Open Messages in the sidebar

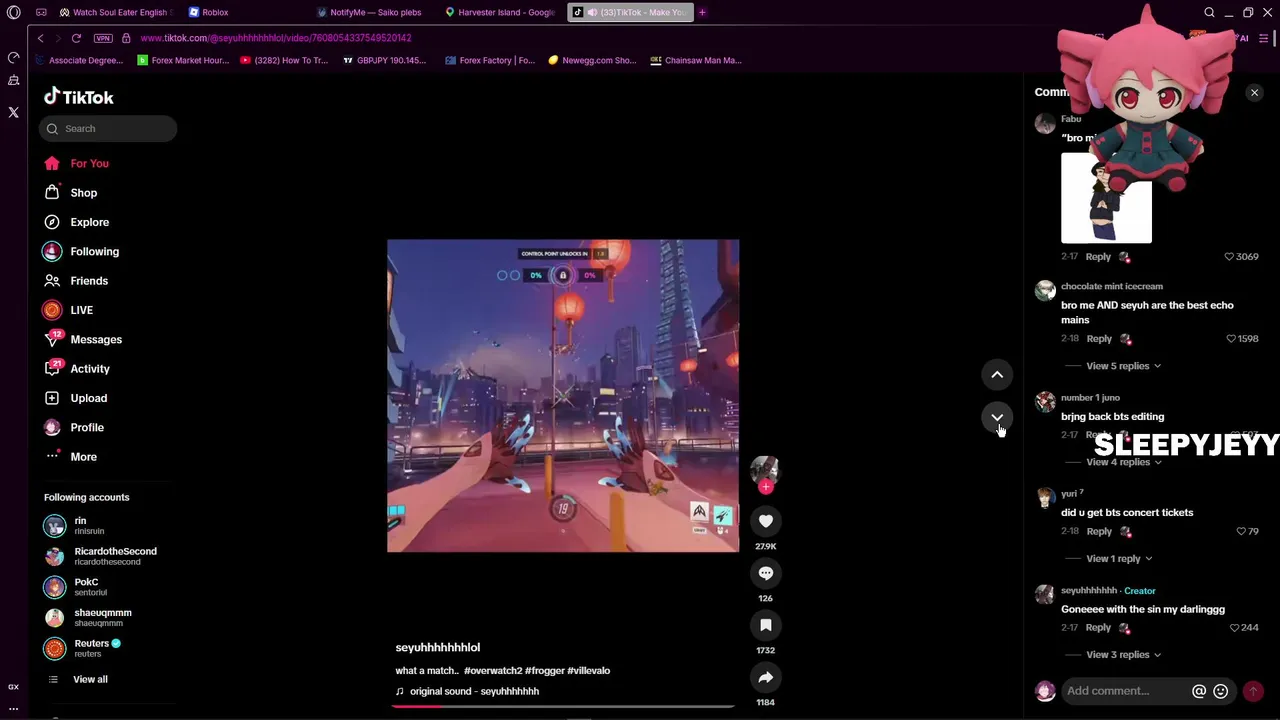pyautogui.click(x=96, y=339)
